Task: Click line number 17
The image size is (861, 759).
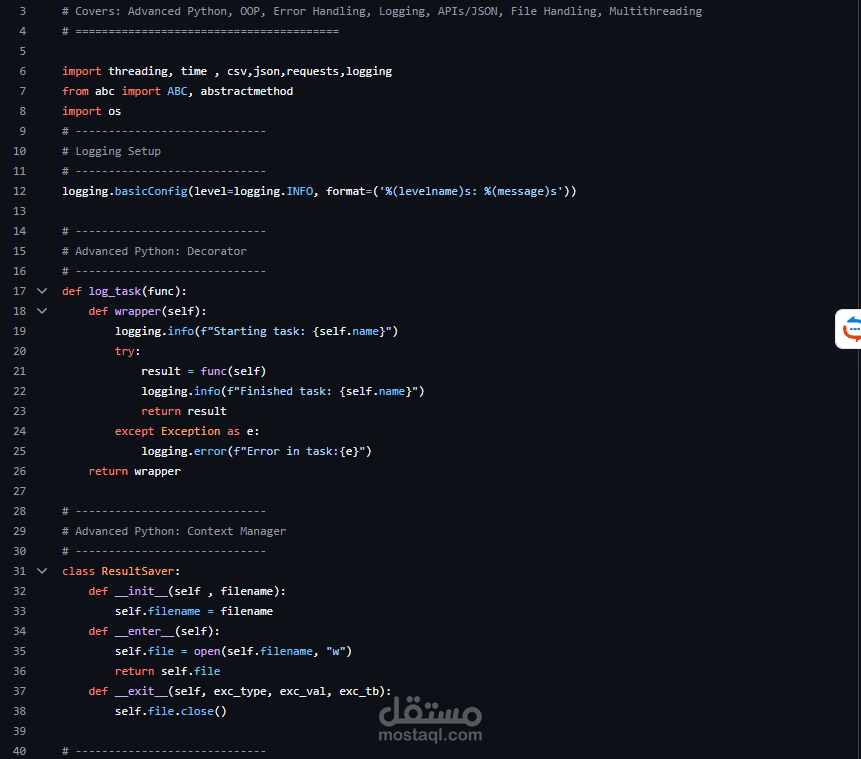Action: [19, 291]
